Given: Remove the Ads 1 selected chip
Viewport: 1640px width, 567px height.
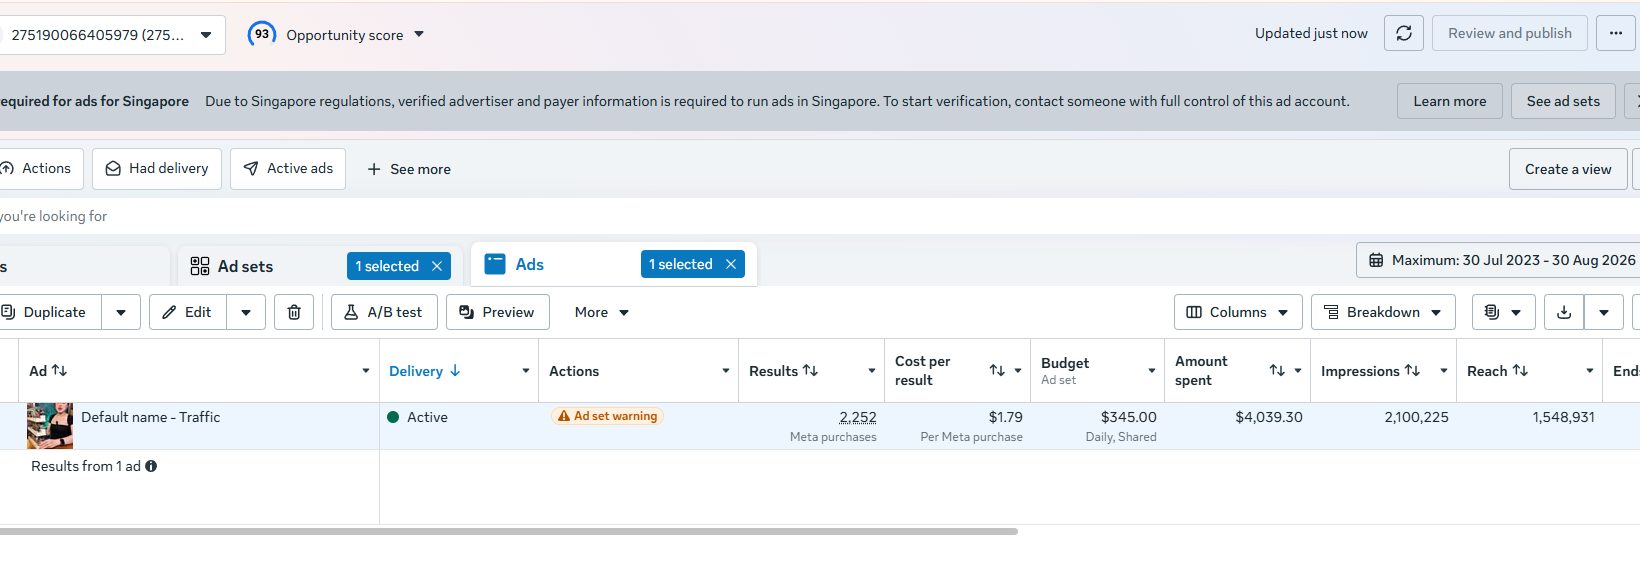Looking at the screenshot, I should tap(731, 264).
